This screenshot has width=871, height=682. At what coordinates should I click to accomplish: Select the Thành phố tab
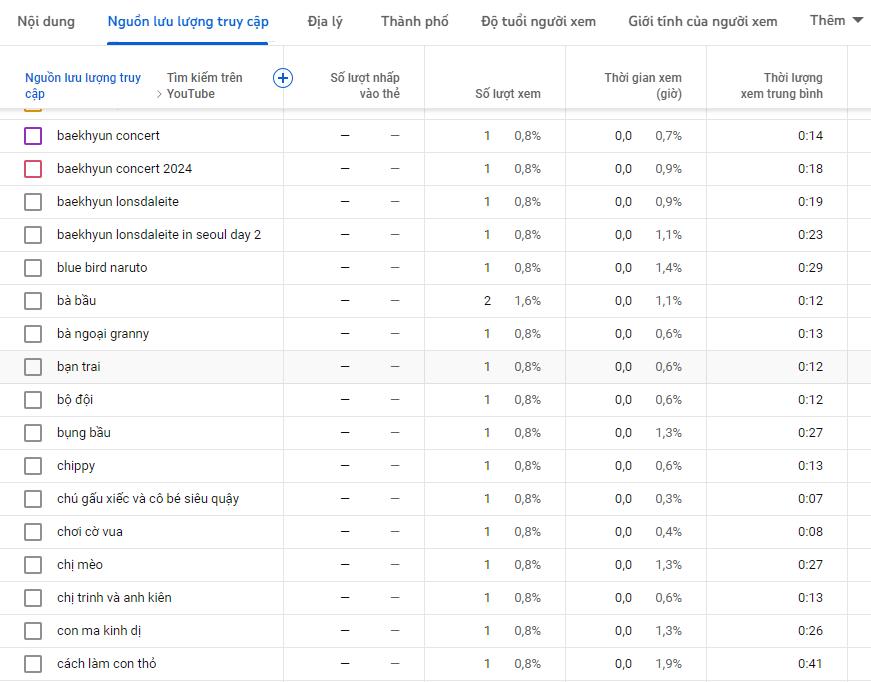(x=415, y=22)
